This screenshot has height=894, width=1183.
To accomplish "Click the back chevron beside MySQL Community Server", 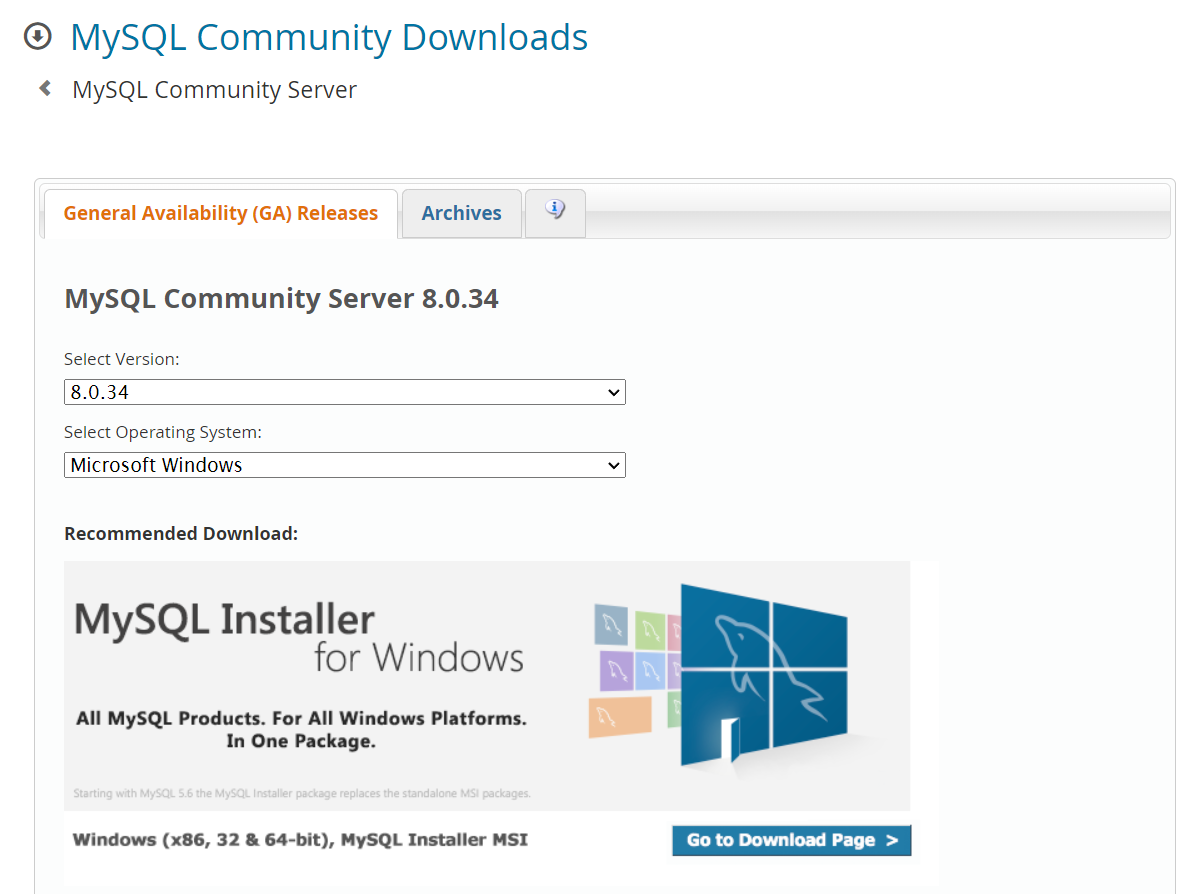I will pos(45,88).
